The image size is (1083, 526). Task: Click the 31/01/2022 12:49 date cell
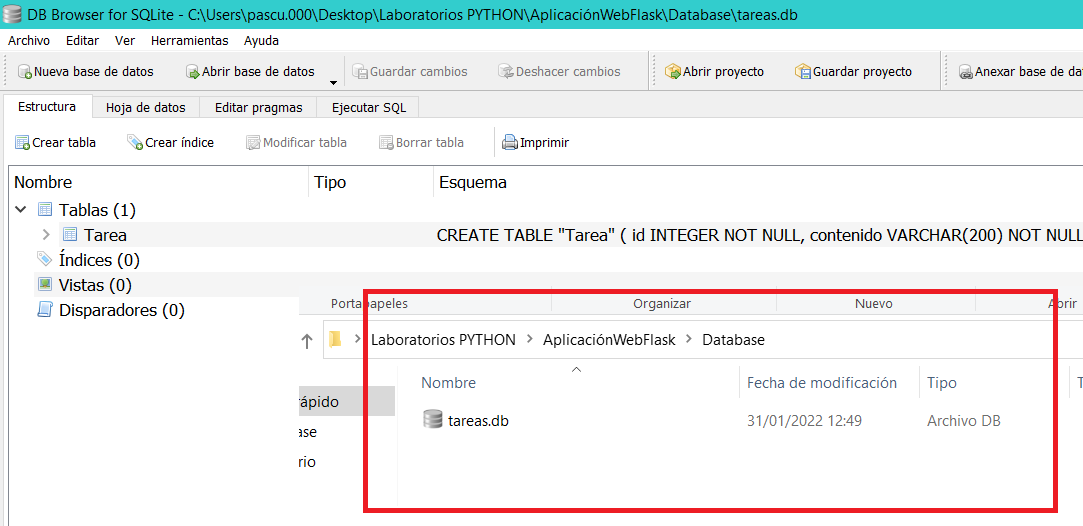(x=805, y=420)
